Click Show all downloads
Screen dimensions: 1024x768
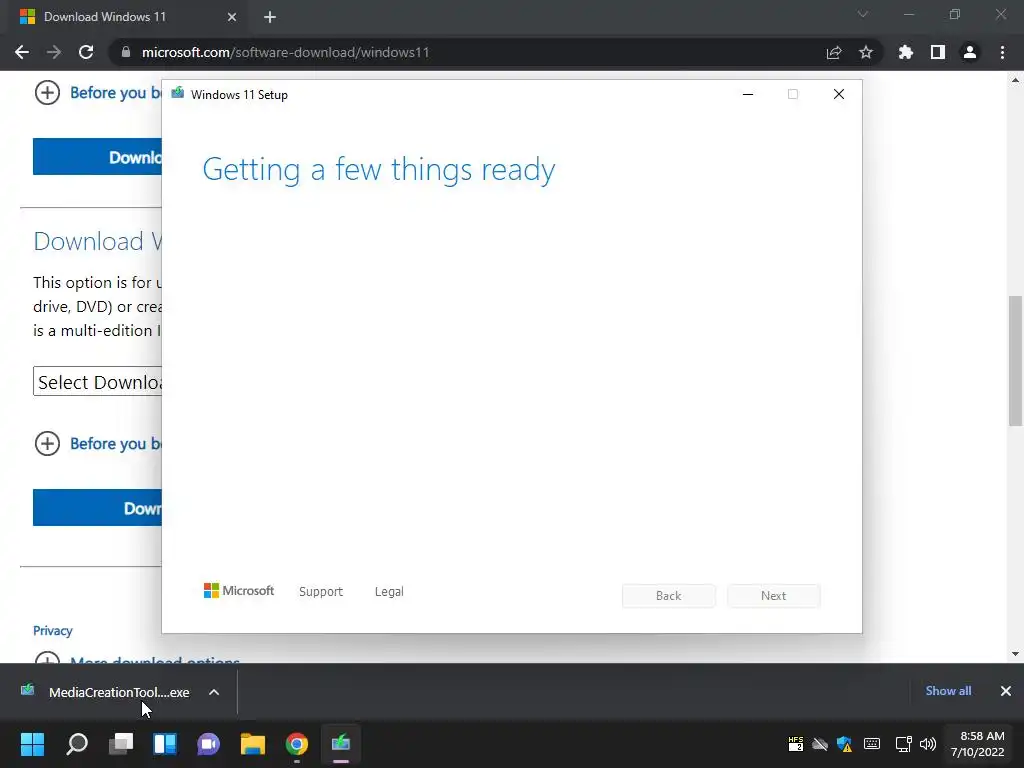coord(948,691)
